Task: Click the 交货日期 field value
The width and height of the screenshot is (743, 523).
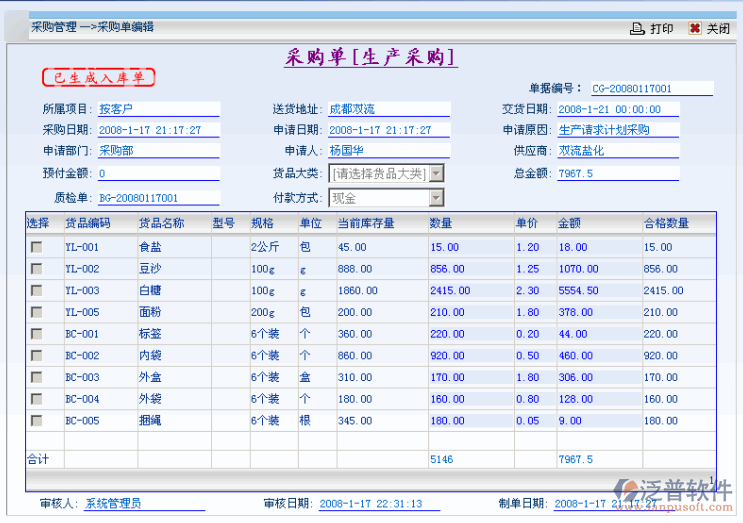Action: pyautogui.click(x=609, y=109)
